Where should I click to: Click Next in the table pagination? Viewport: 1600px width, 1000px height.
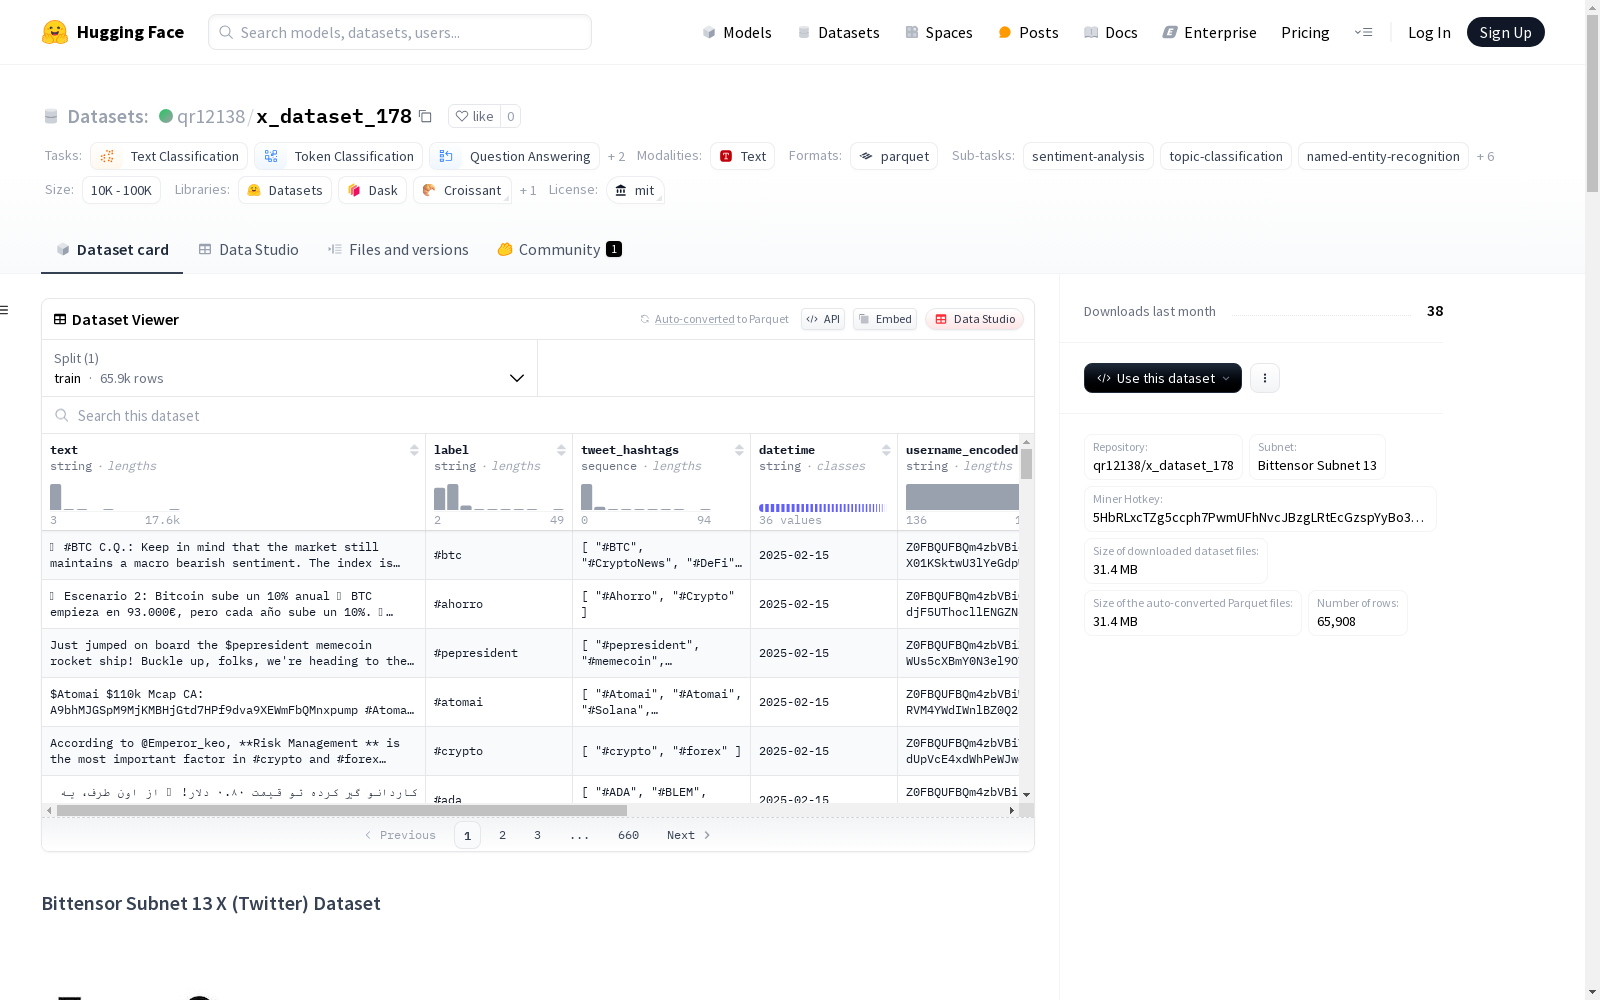[x=689, y=835]
